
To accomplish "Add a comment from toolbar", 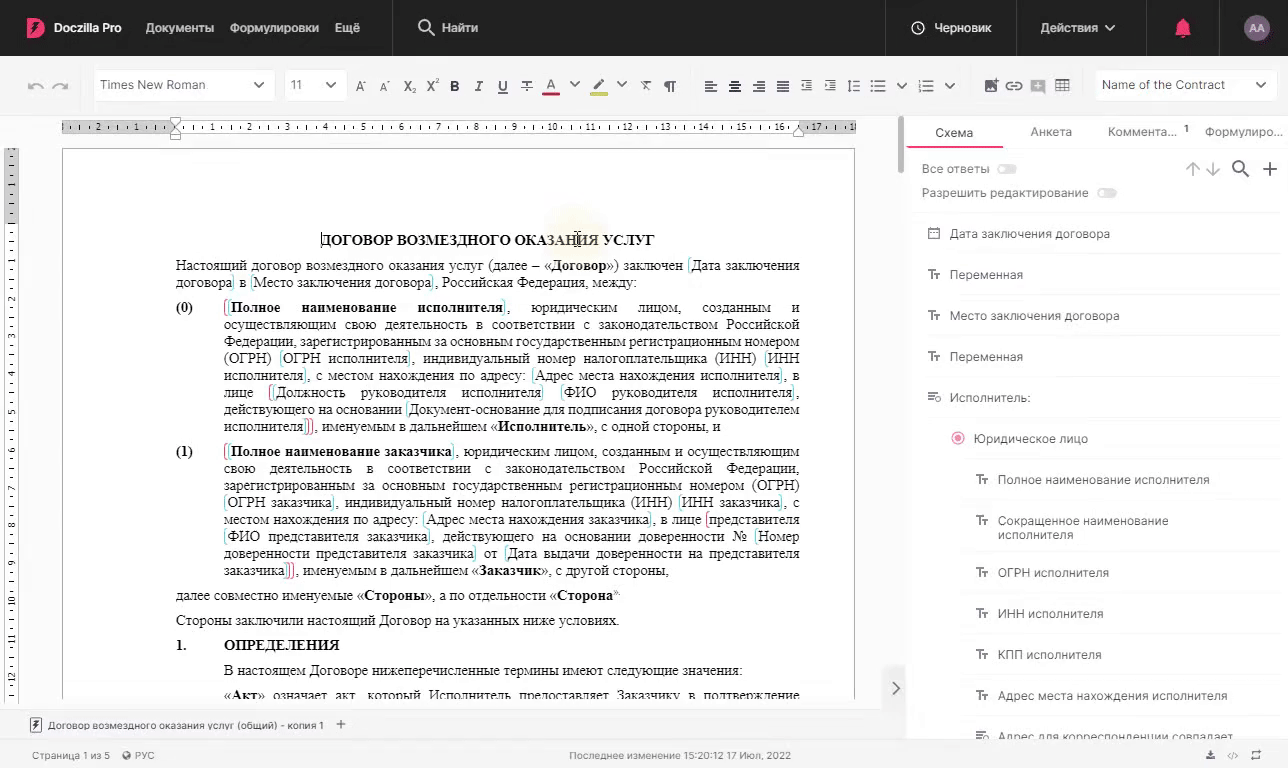I will pyautogui.click(x=1038, y=86).
